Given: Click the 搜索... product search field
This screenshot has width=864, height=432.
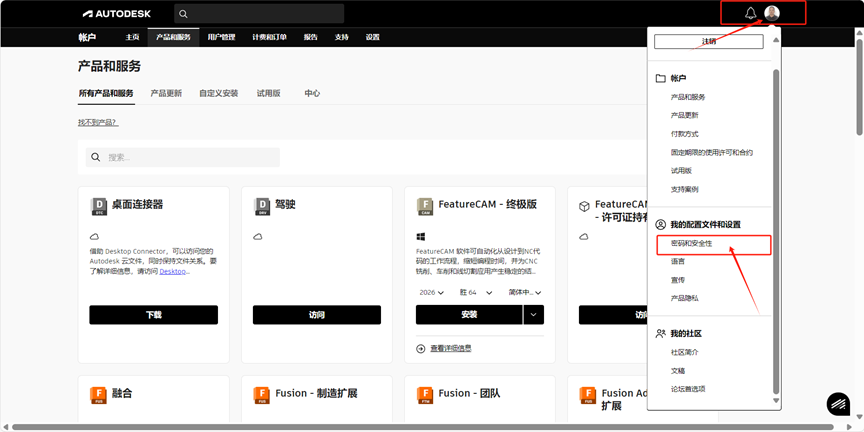Looking at the screenshot, I should tap(182, 157).
